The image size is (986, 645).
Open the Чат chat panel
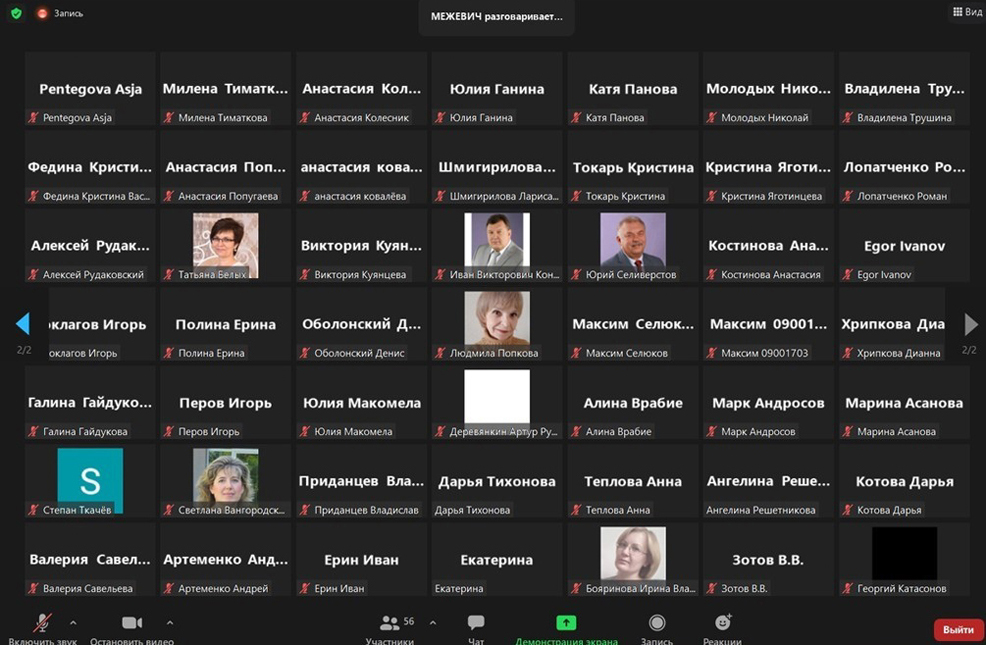coord(476,626)
